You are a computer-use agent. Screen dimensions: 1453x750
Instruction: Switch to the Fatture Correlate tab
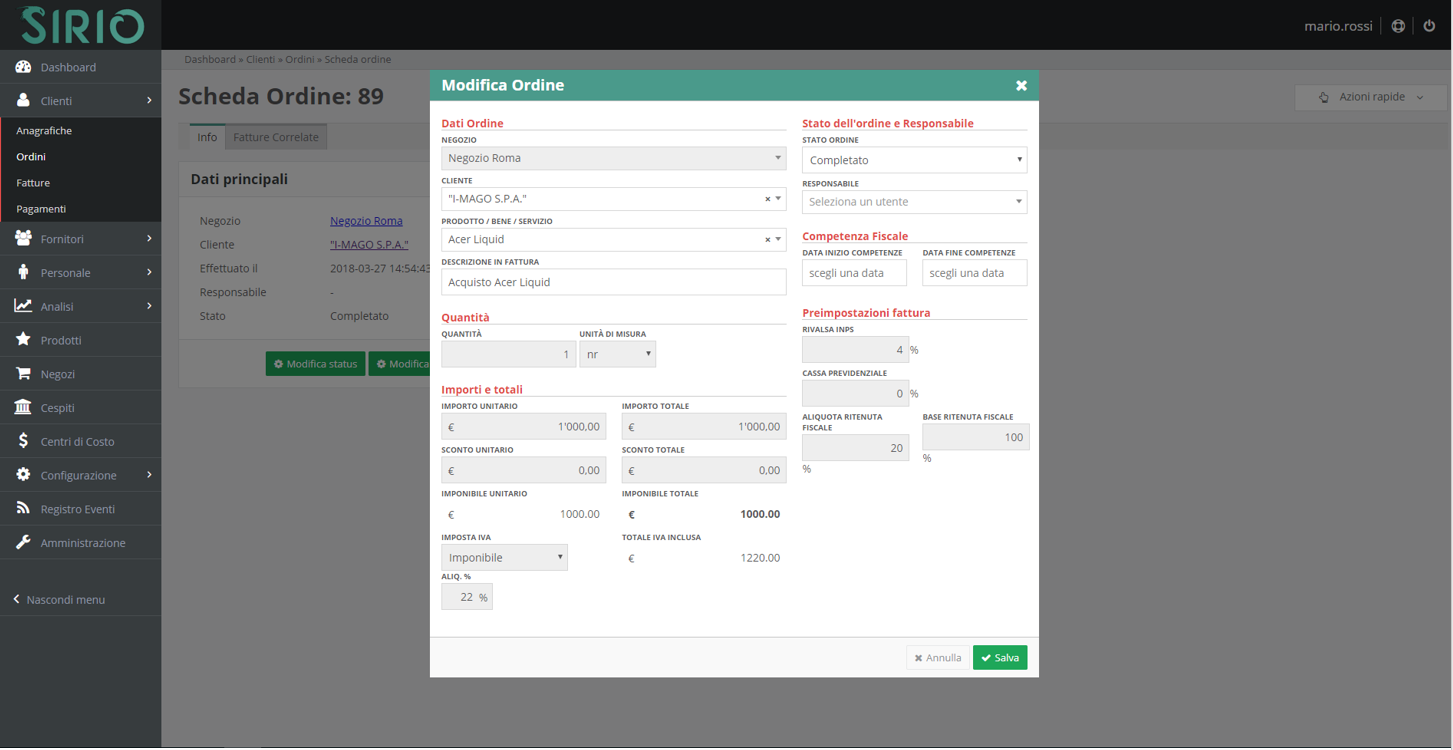coord(275,137)
